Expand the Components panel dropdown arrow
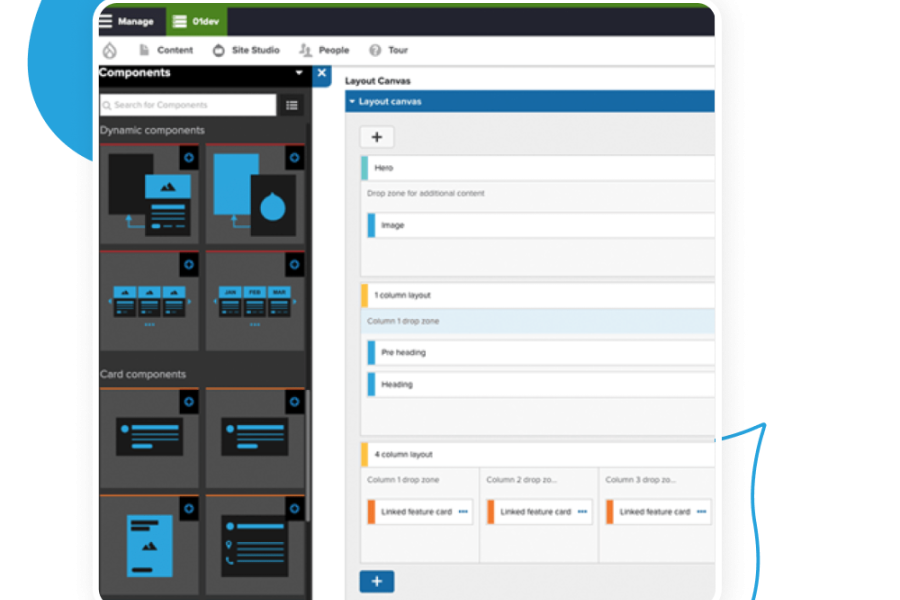Viewport: 900px width, 600px height. (298, 73)
